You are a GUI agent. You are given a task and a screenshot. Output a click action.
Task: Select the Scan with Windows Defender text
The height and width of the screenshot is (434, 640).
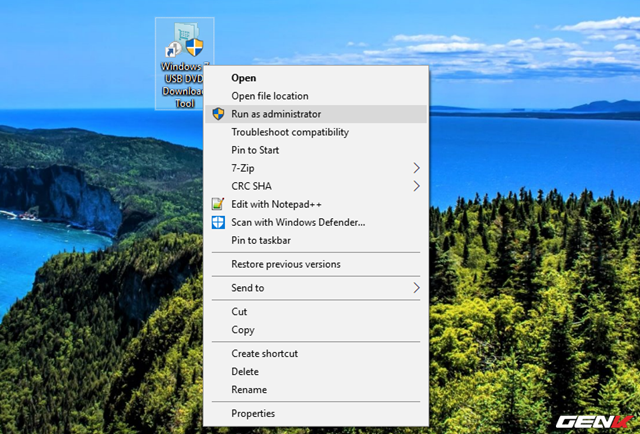[298, 222]
